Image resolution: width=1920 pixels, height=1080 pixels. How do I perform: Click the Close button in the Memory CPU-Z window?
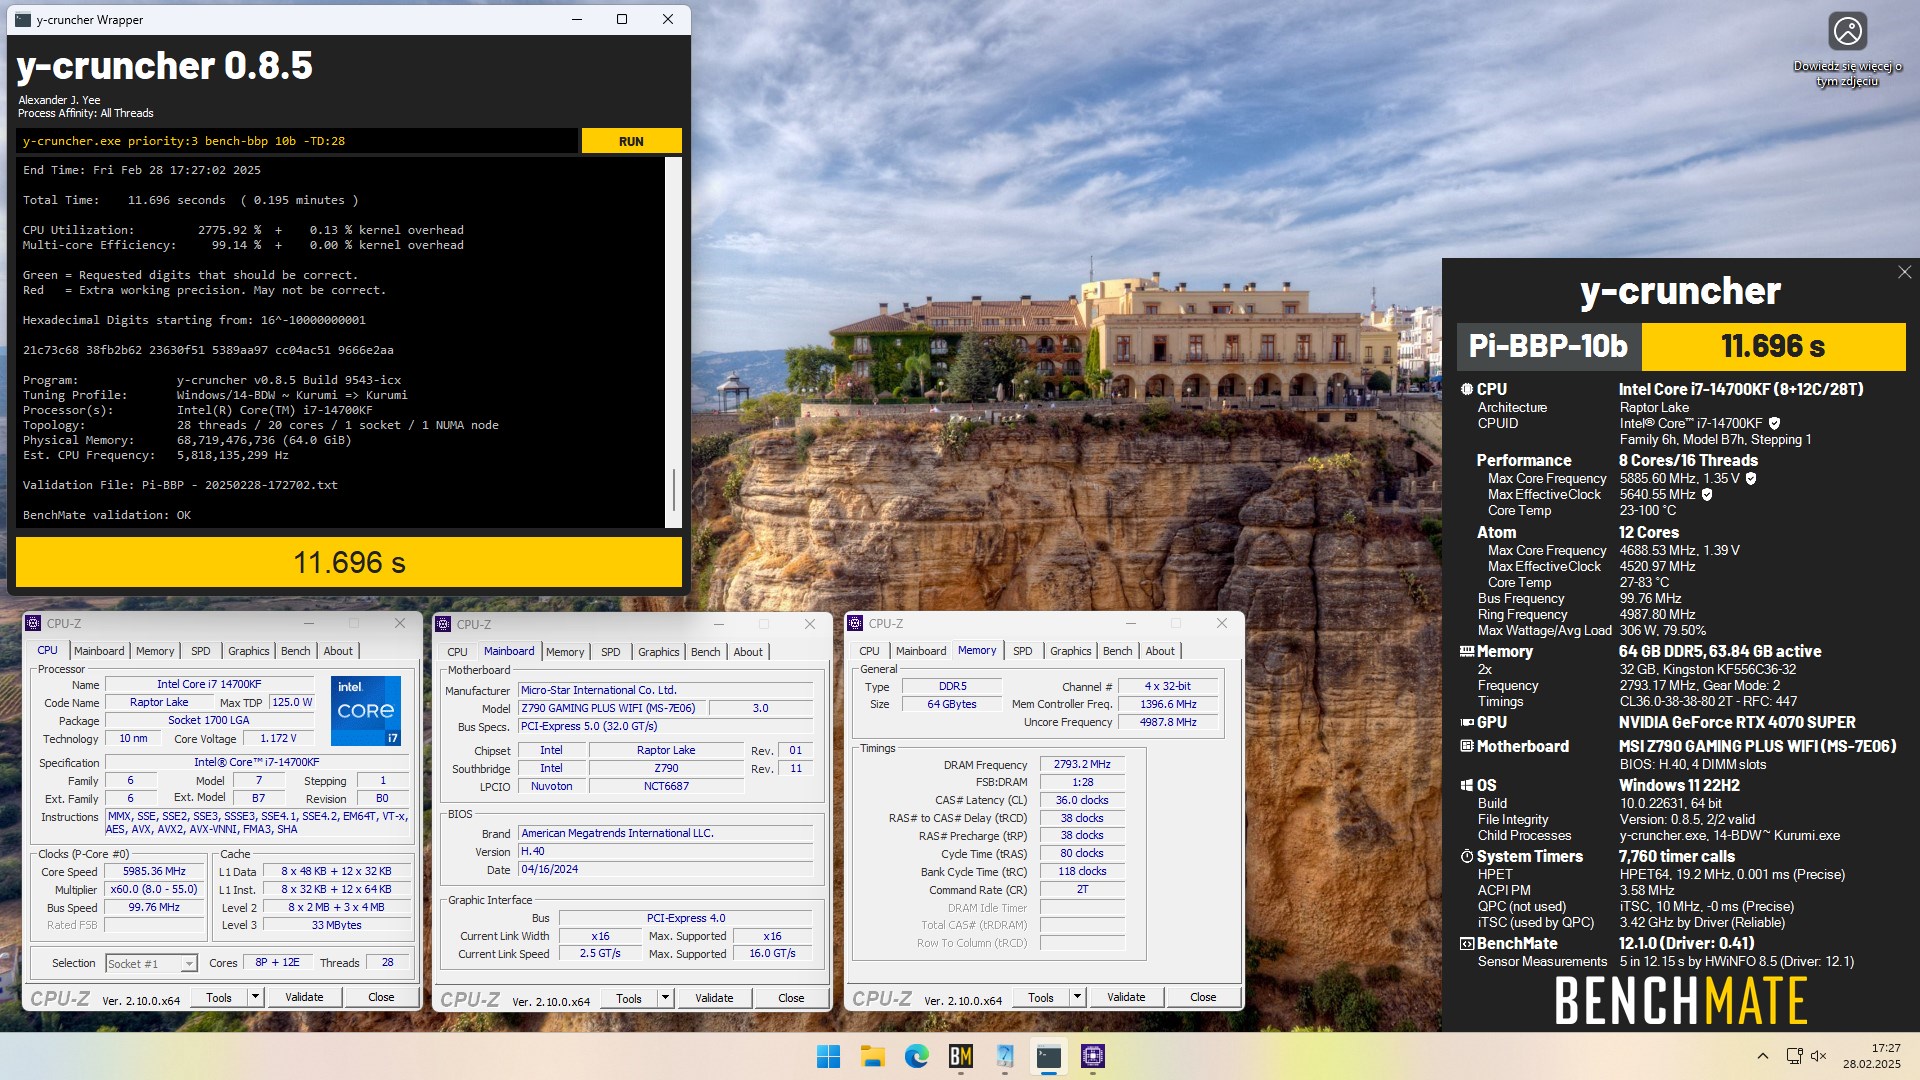click(1203, 997)
